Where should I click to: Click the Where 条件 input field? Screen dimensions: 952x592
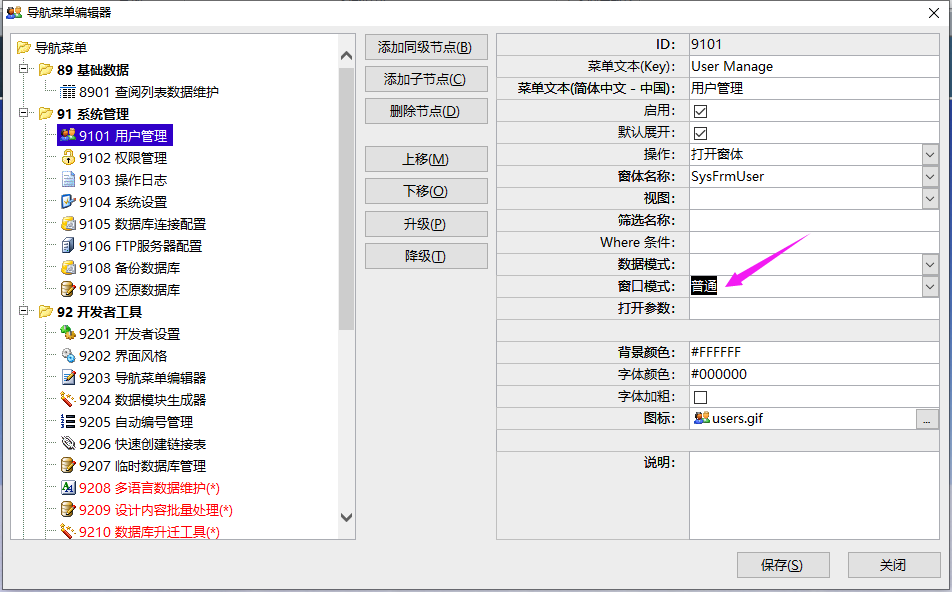point(814,242)
